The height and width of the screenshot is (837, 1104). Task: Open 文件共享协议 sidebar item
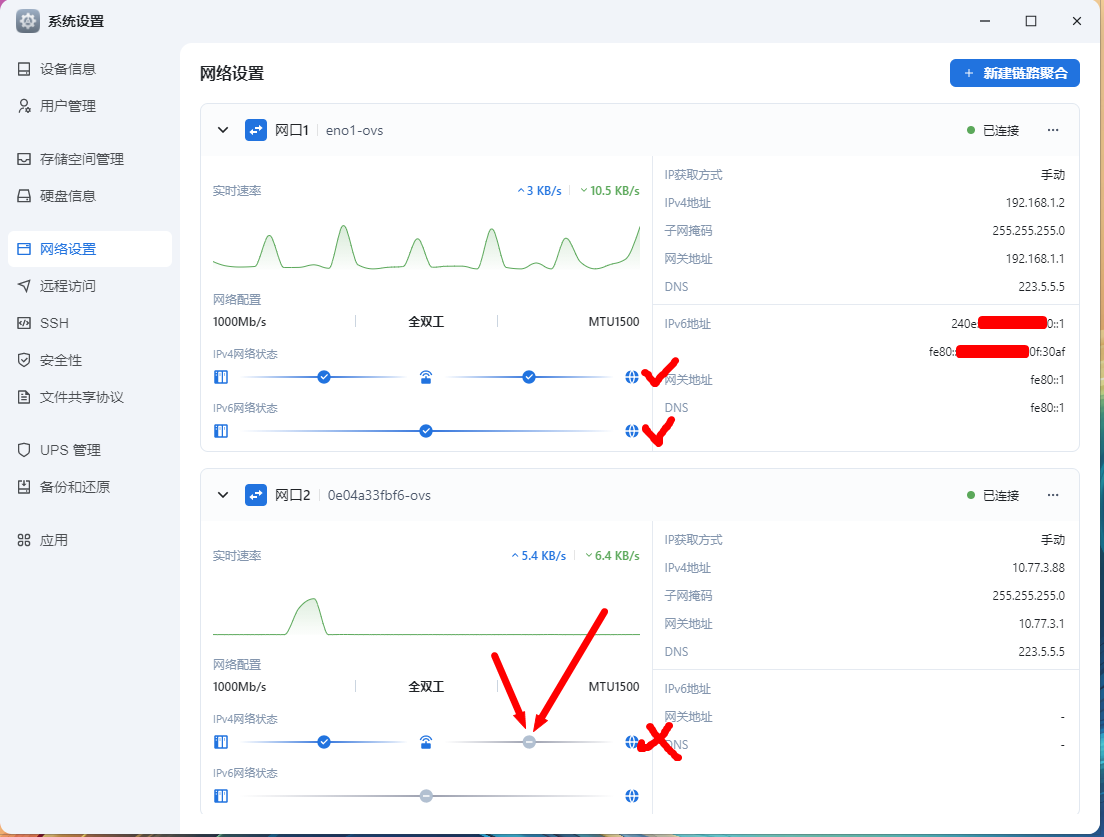pyautogui.click(x=89, y=397)
